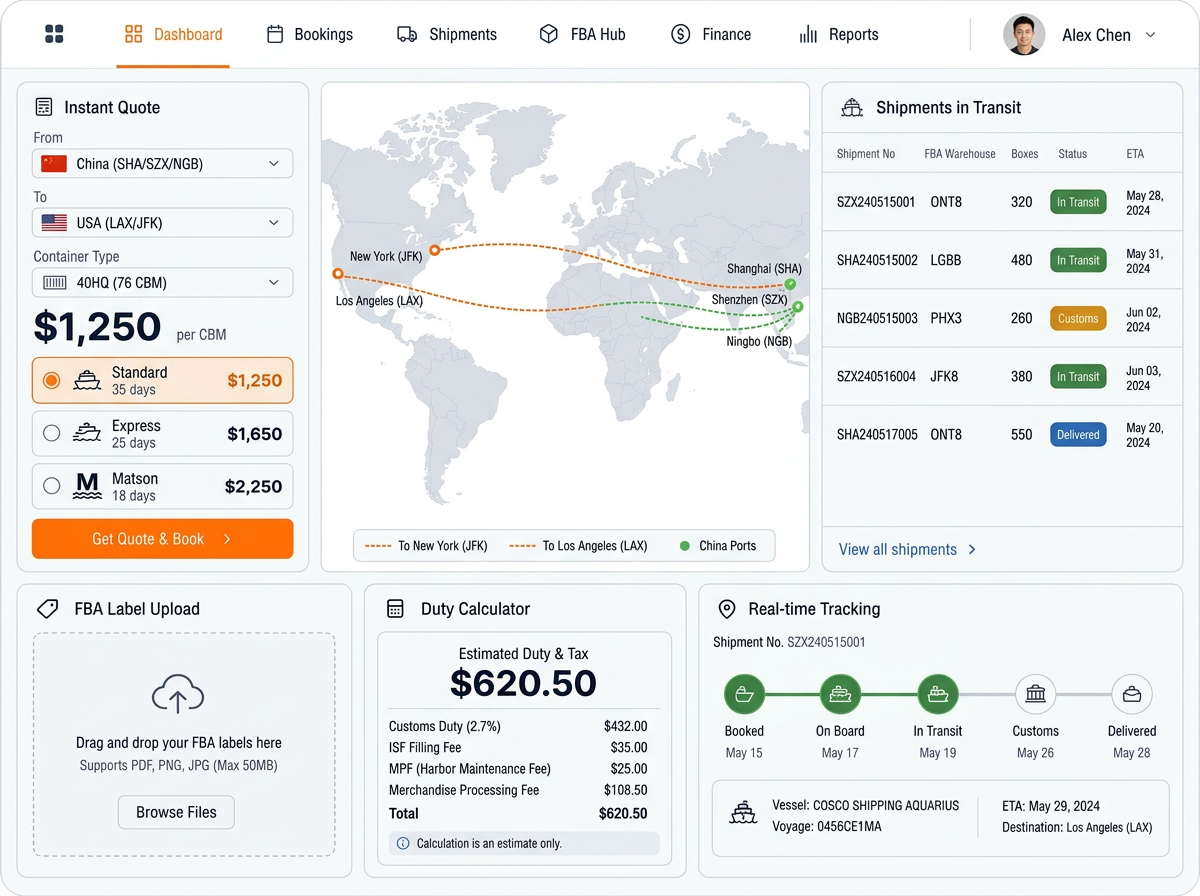This screenshot has width=1200, height=896.
Task: Open the FBA Hub tab
Action: [582, 34]
